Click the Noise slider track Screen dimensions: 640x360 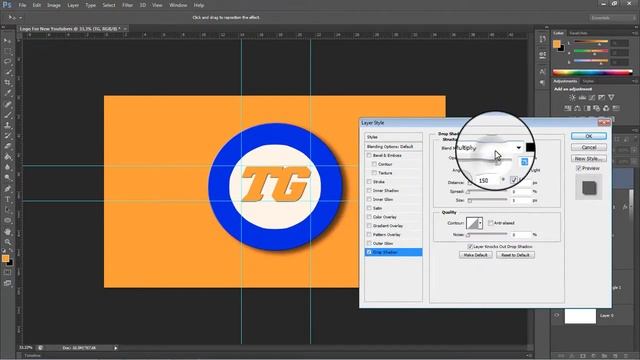(487, 235)
